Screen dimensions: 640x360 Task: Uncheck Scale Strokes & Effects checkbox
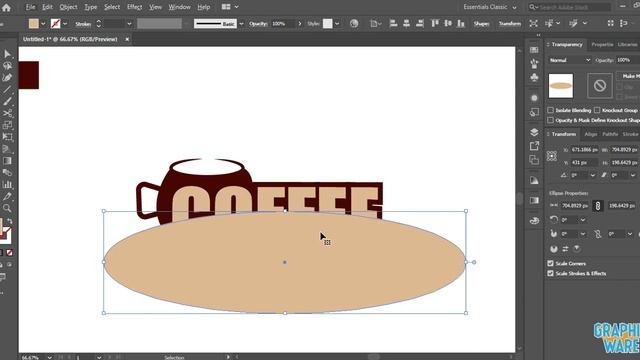tap(551, 273)
